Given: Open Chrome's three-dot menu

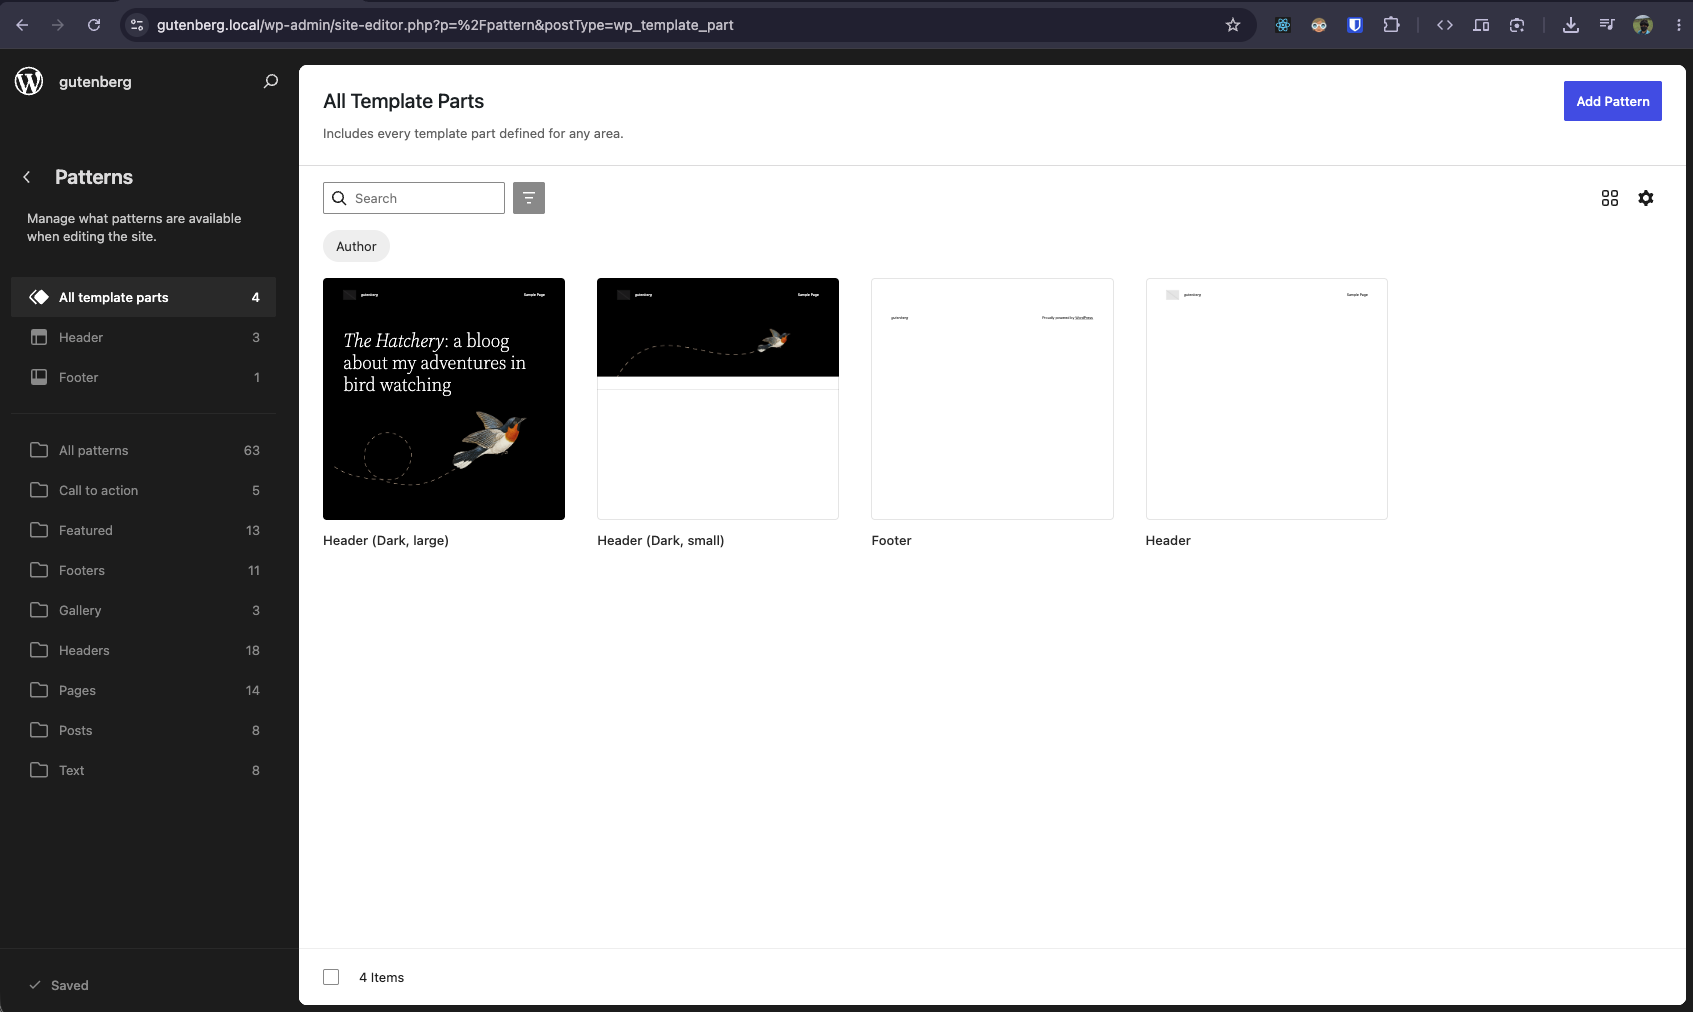Looking at the screenshot, I should pyautogui.click(x=1679, y=25).
